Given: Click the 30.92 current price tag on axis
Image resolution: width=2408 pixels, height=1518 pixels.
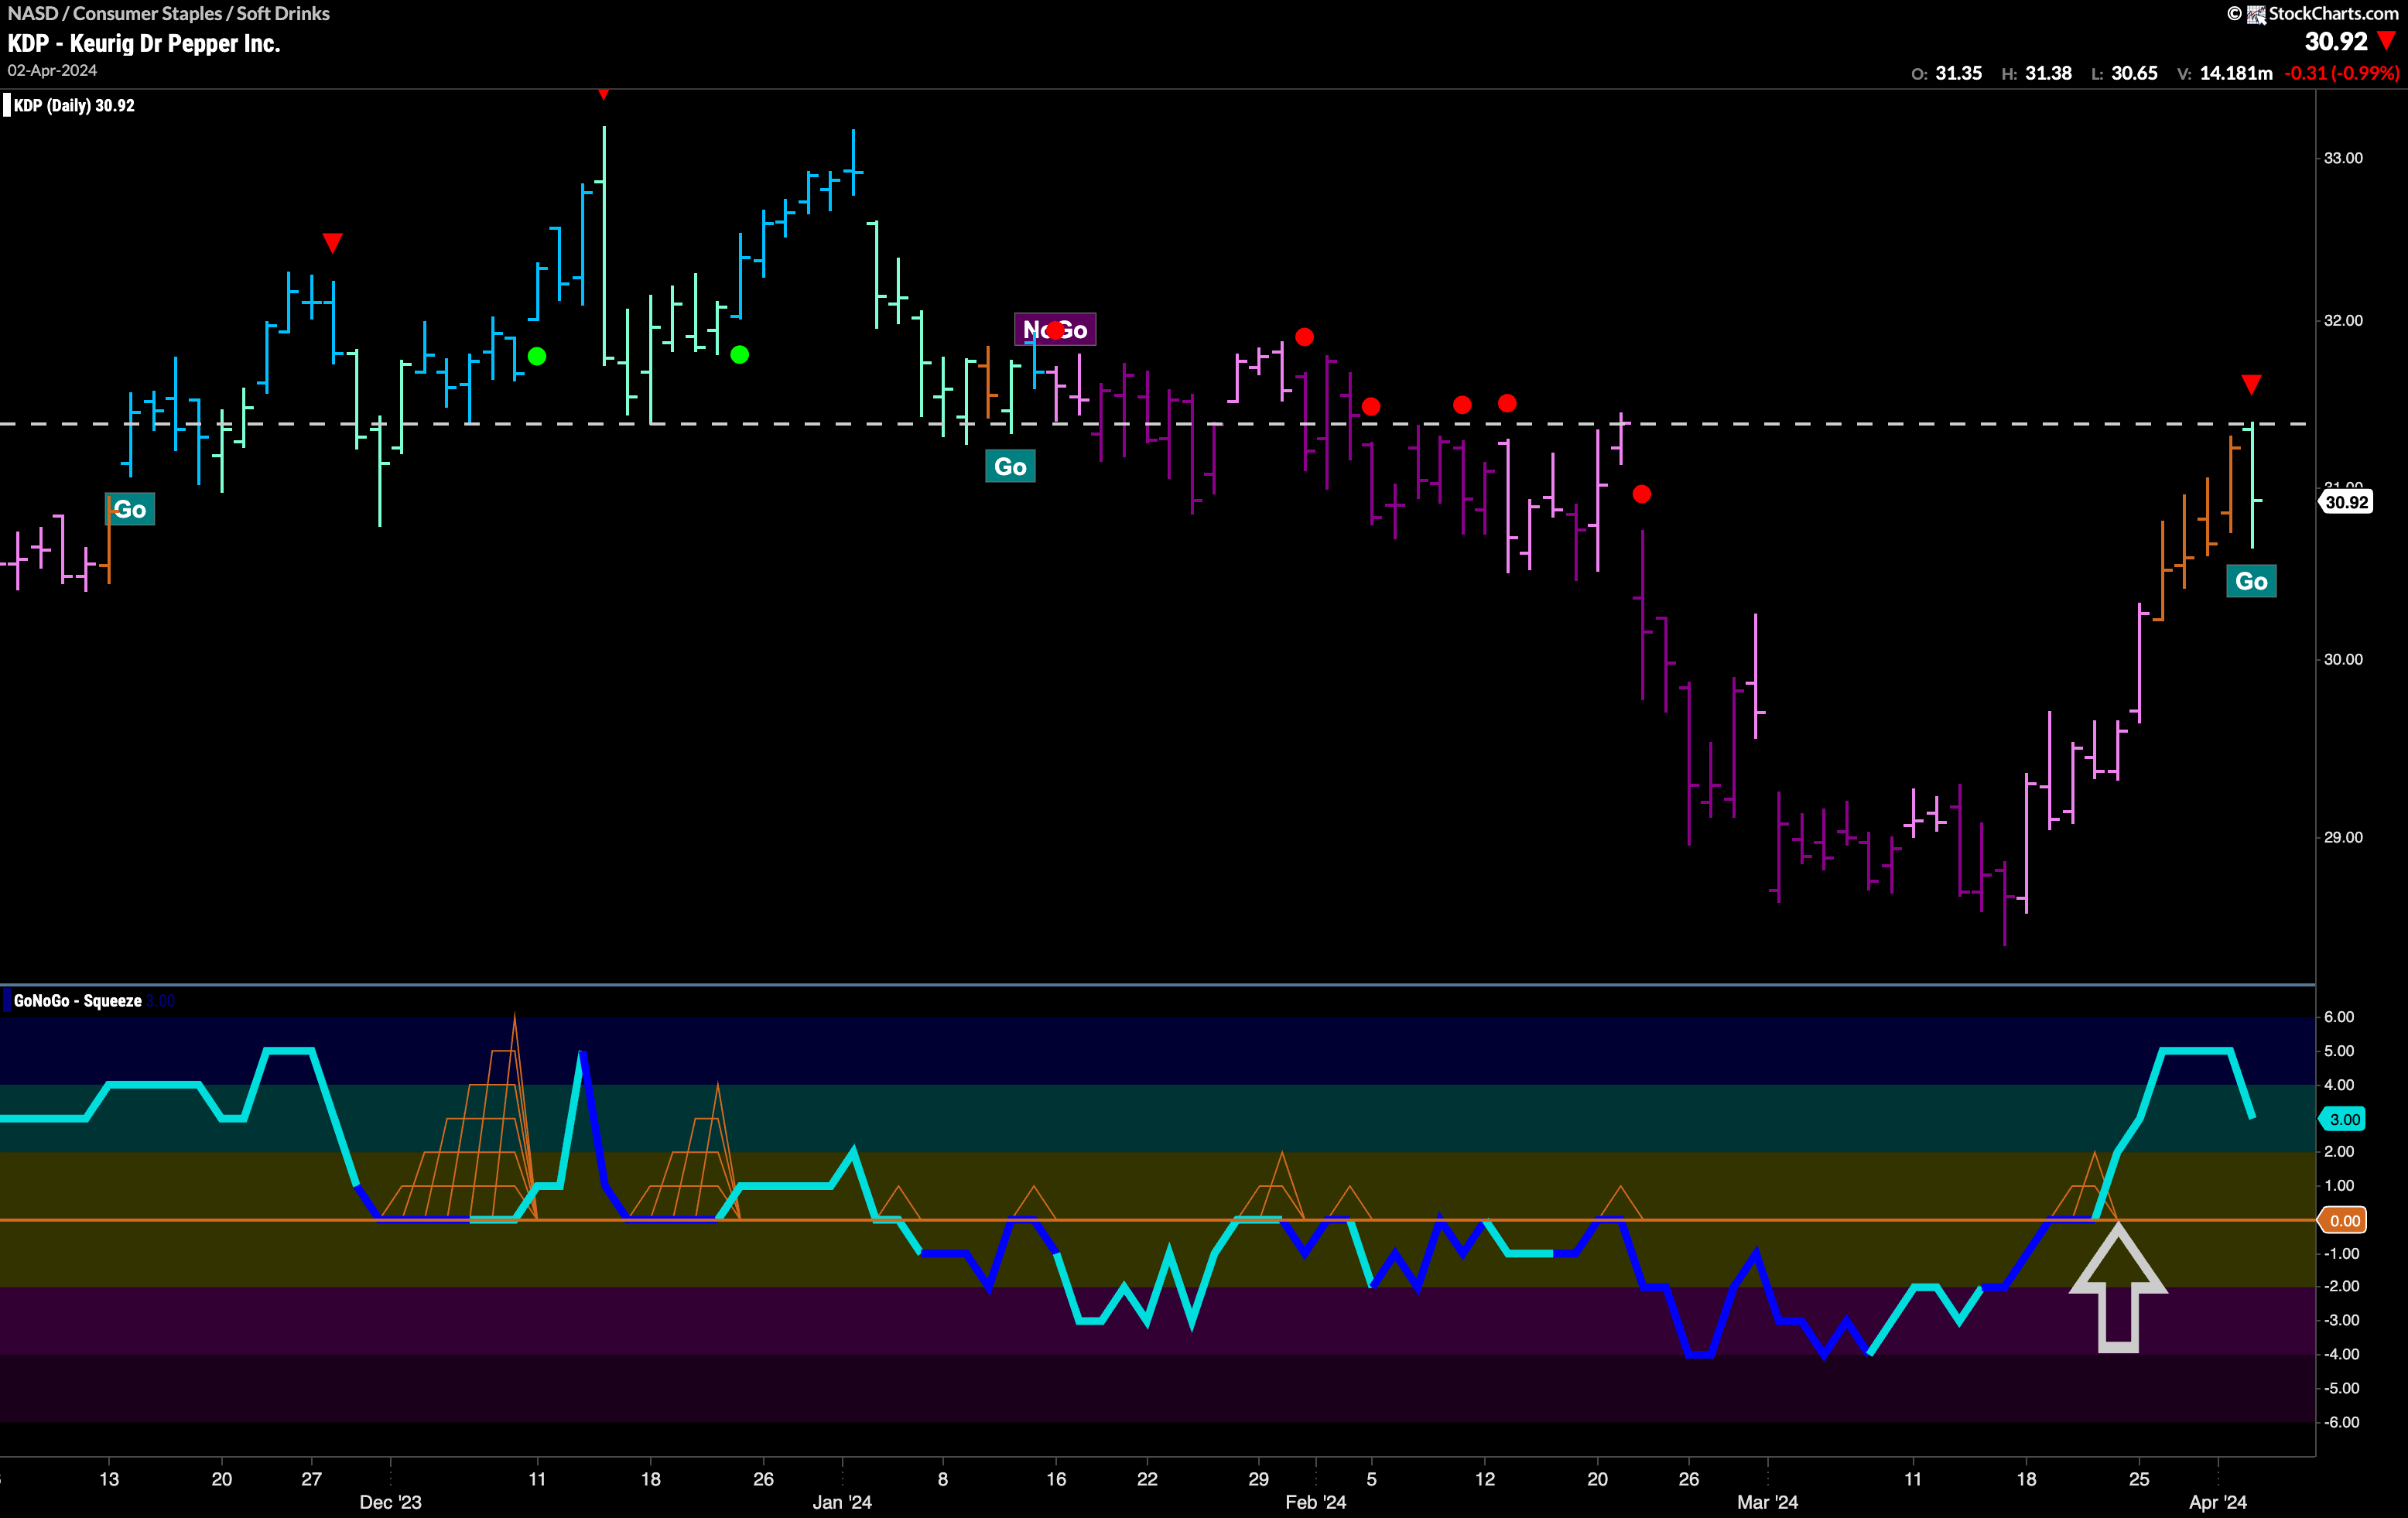Looking at the screenshot, I should point(2345,502).
